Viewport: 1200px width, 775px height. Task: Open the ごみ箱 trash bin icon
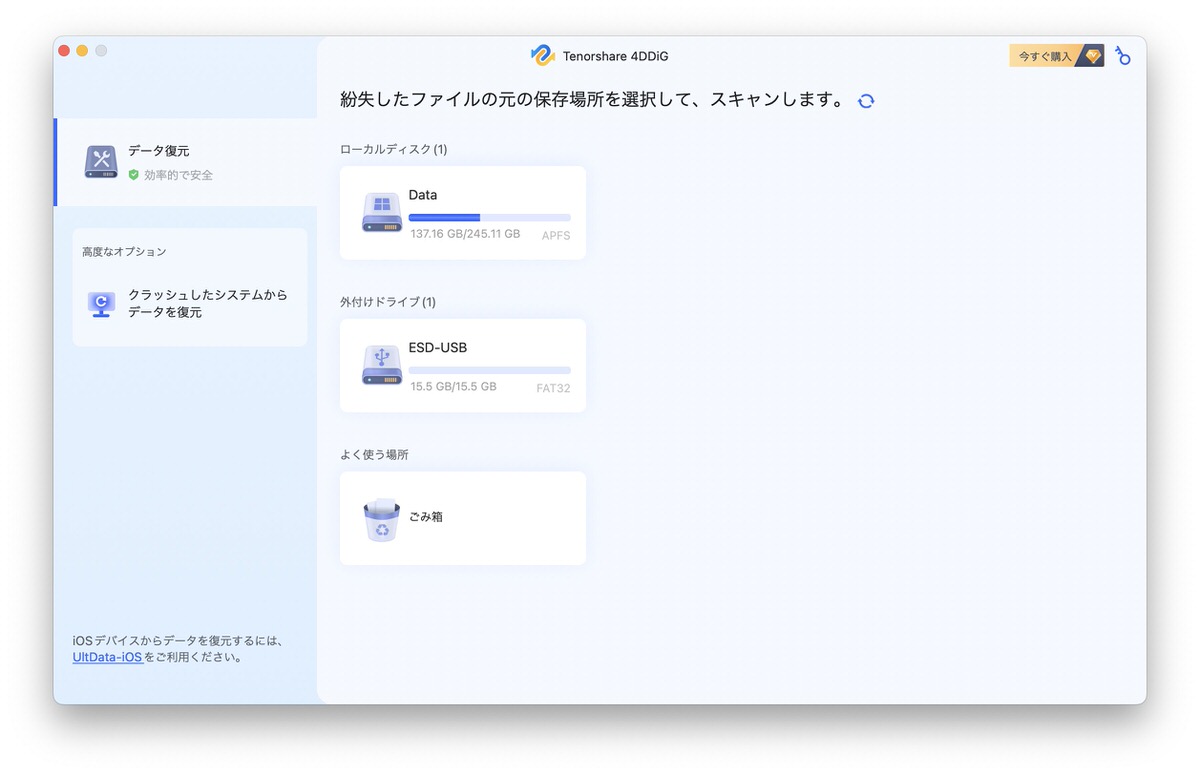(380, 517)
